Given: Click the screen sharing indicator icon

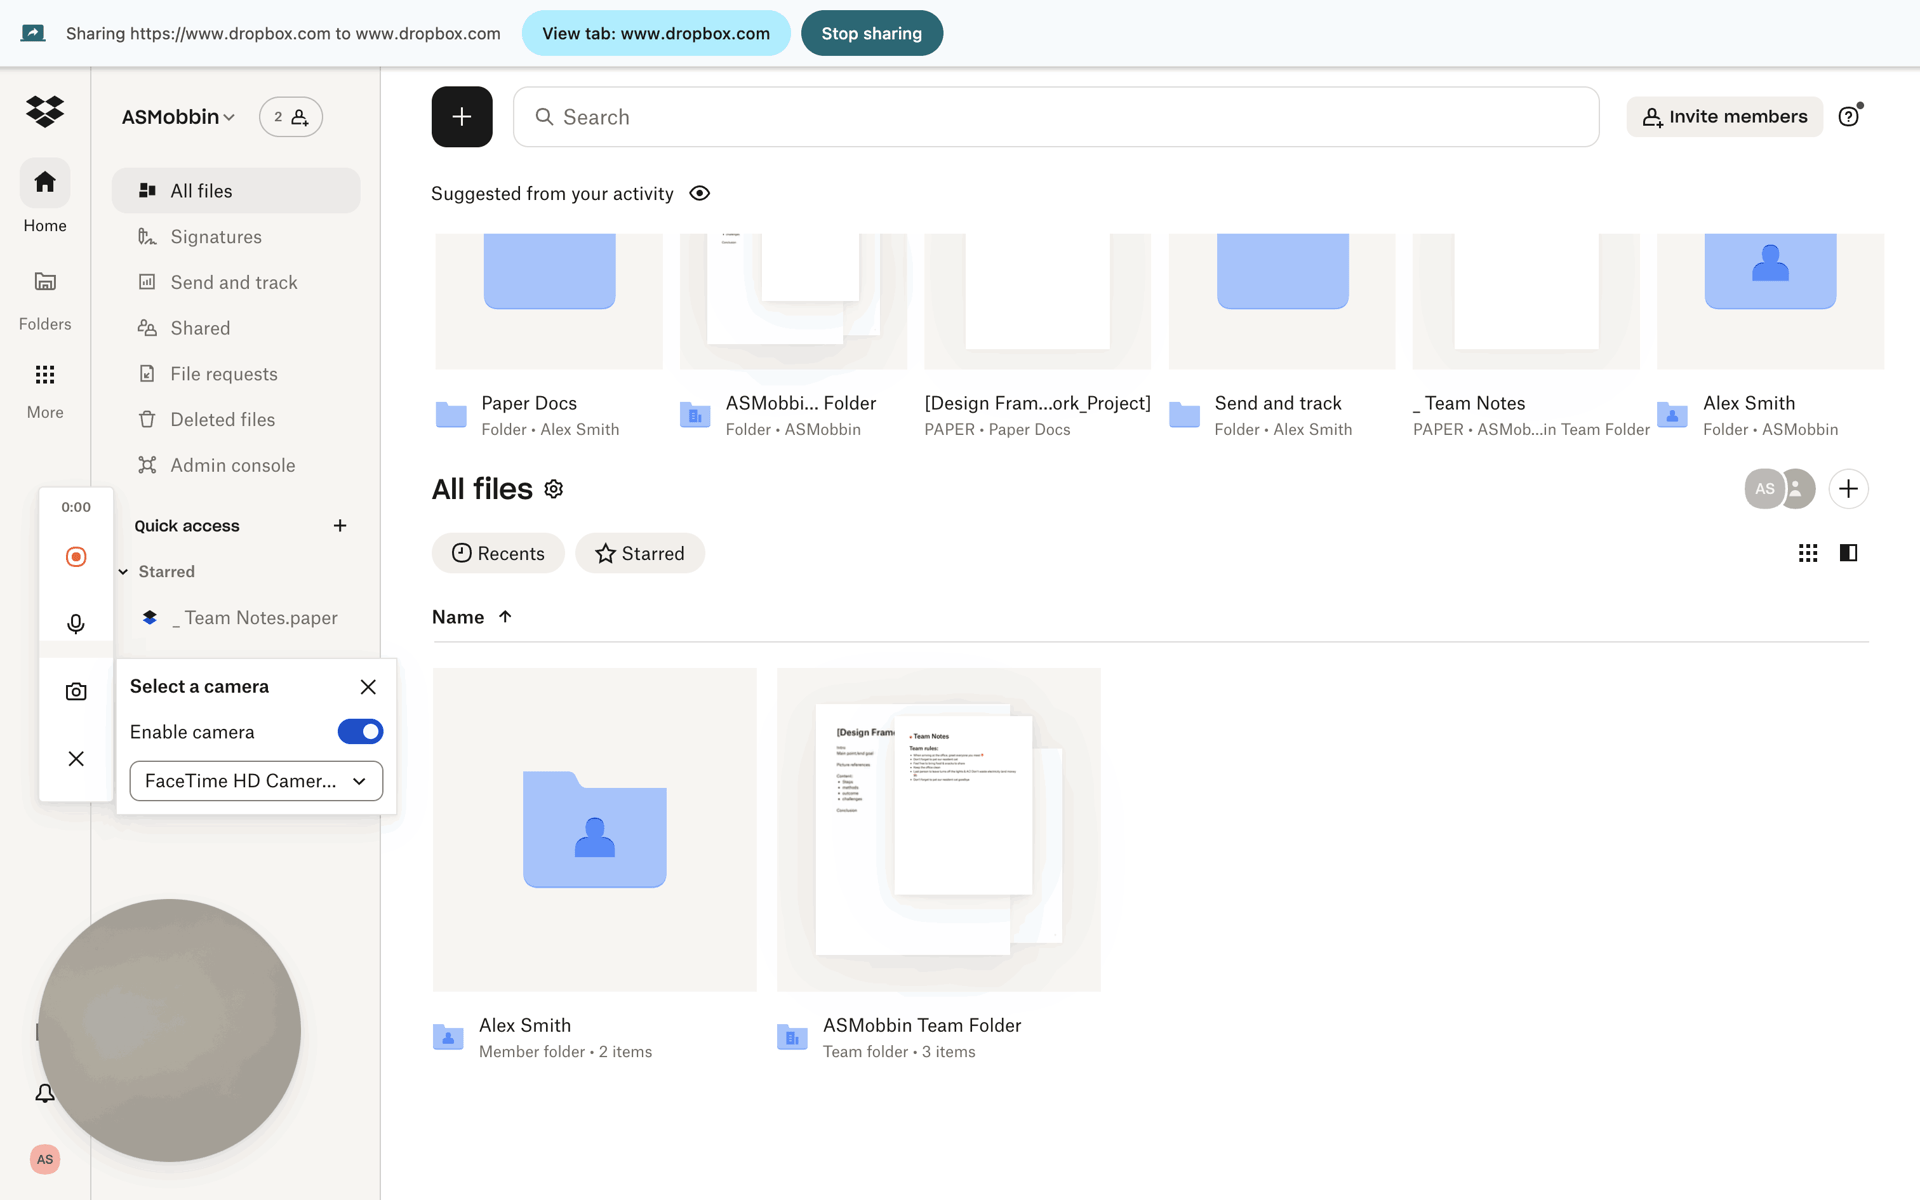Looking at the screenshot, I should (33, 33).
